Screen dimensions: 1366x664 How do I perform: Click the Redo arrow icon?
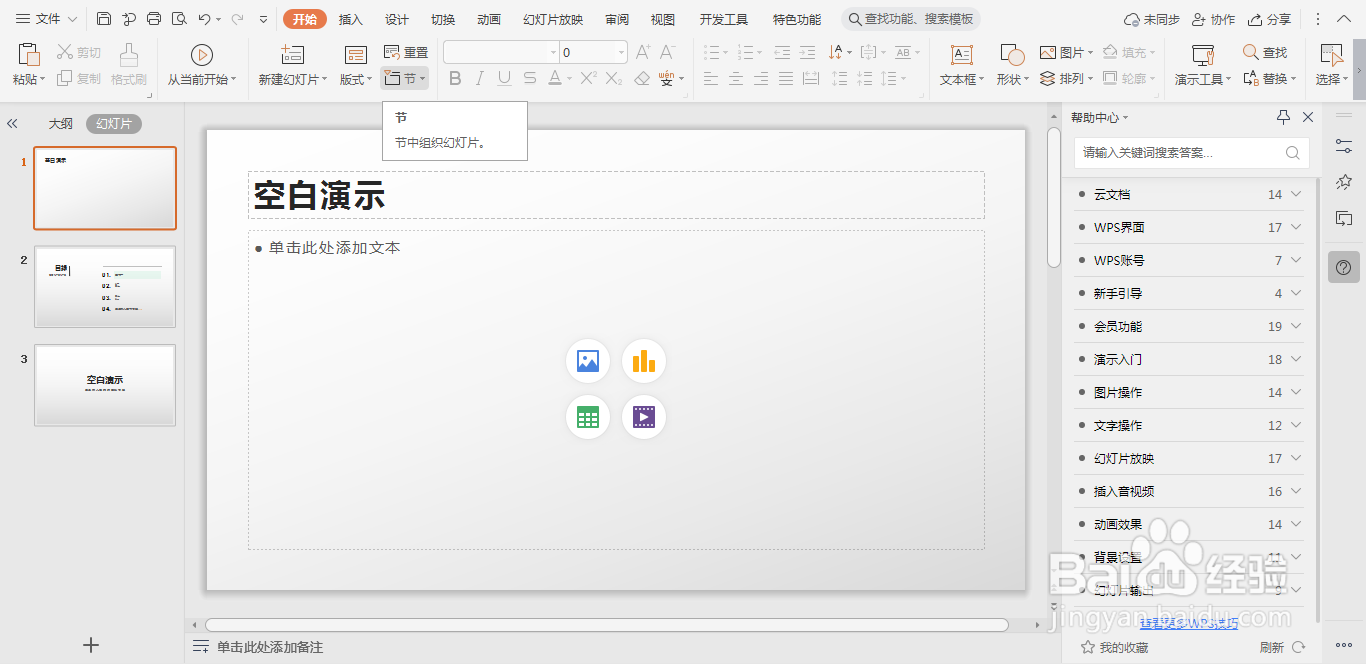[x=237, y=19]
